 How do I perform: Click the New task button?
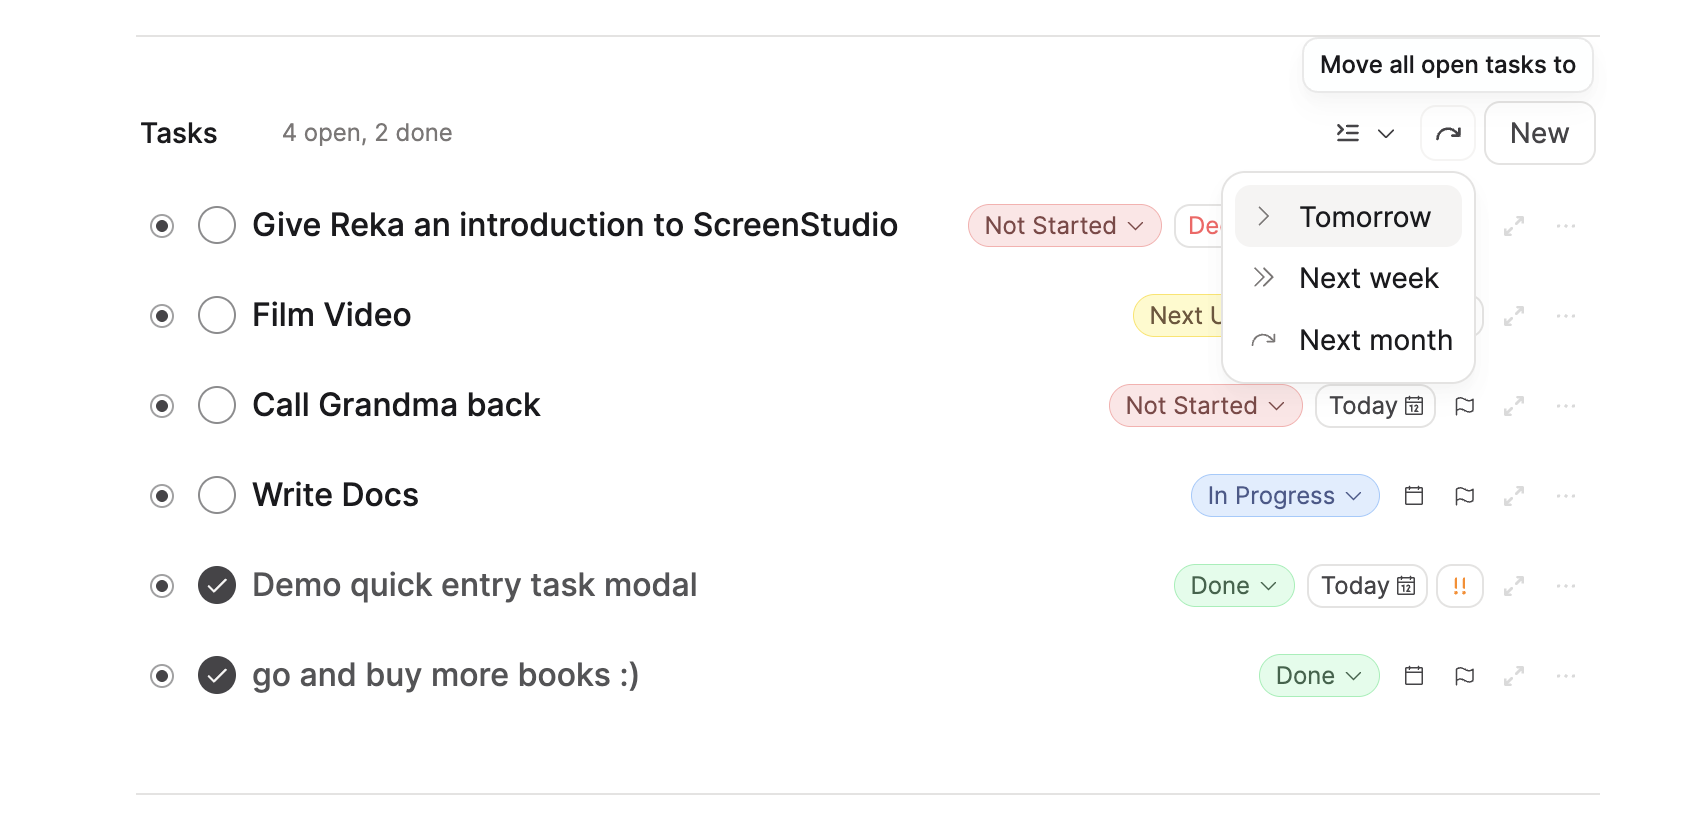pos(1538,133)
